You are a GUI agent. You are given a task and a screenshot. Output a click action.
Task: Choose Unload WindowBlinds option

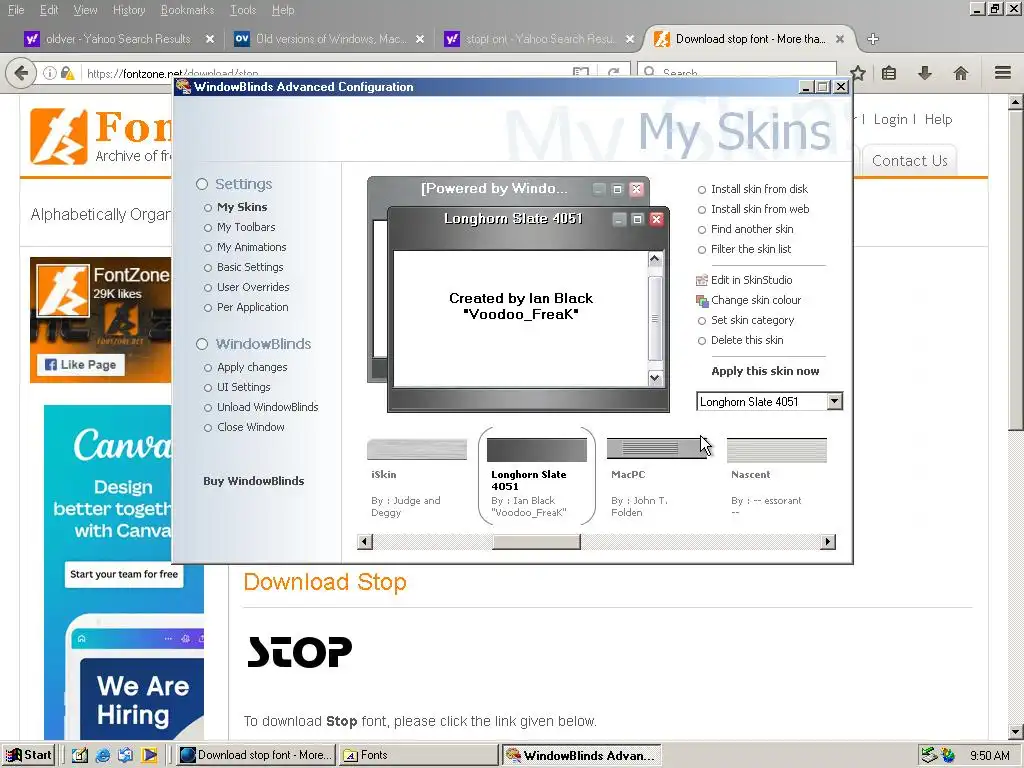[267, 407]
